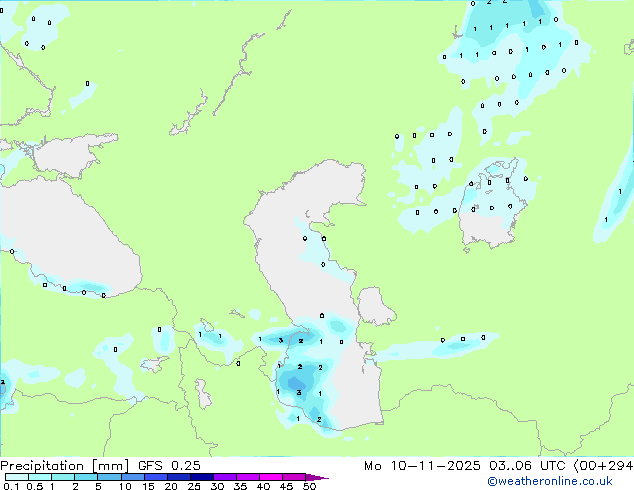This screenshot has height=490, width=634.
Task: Click the '20' legend scale label
Action: coord(171,486)
